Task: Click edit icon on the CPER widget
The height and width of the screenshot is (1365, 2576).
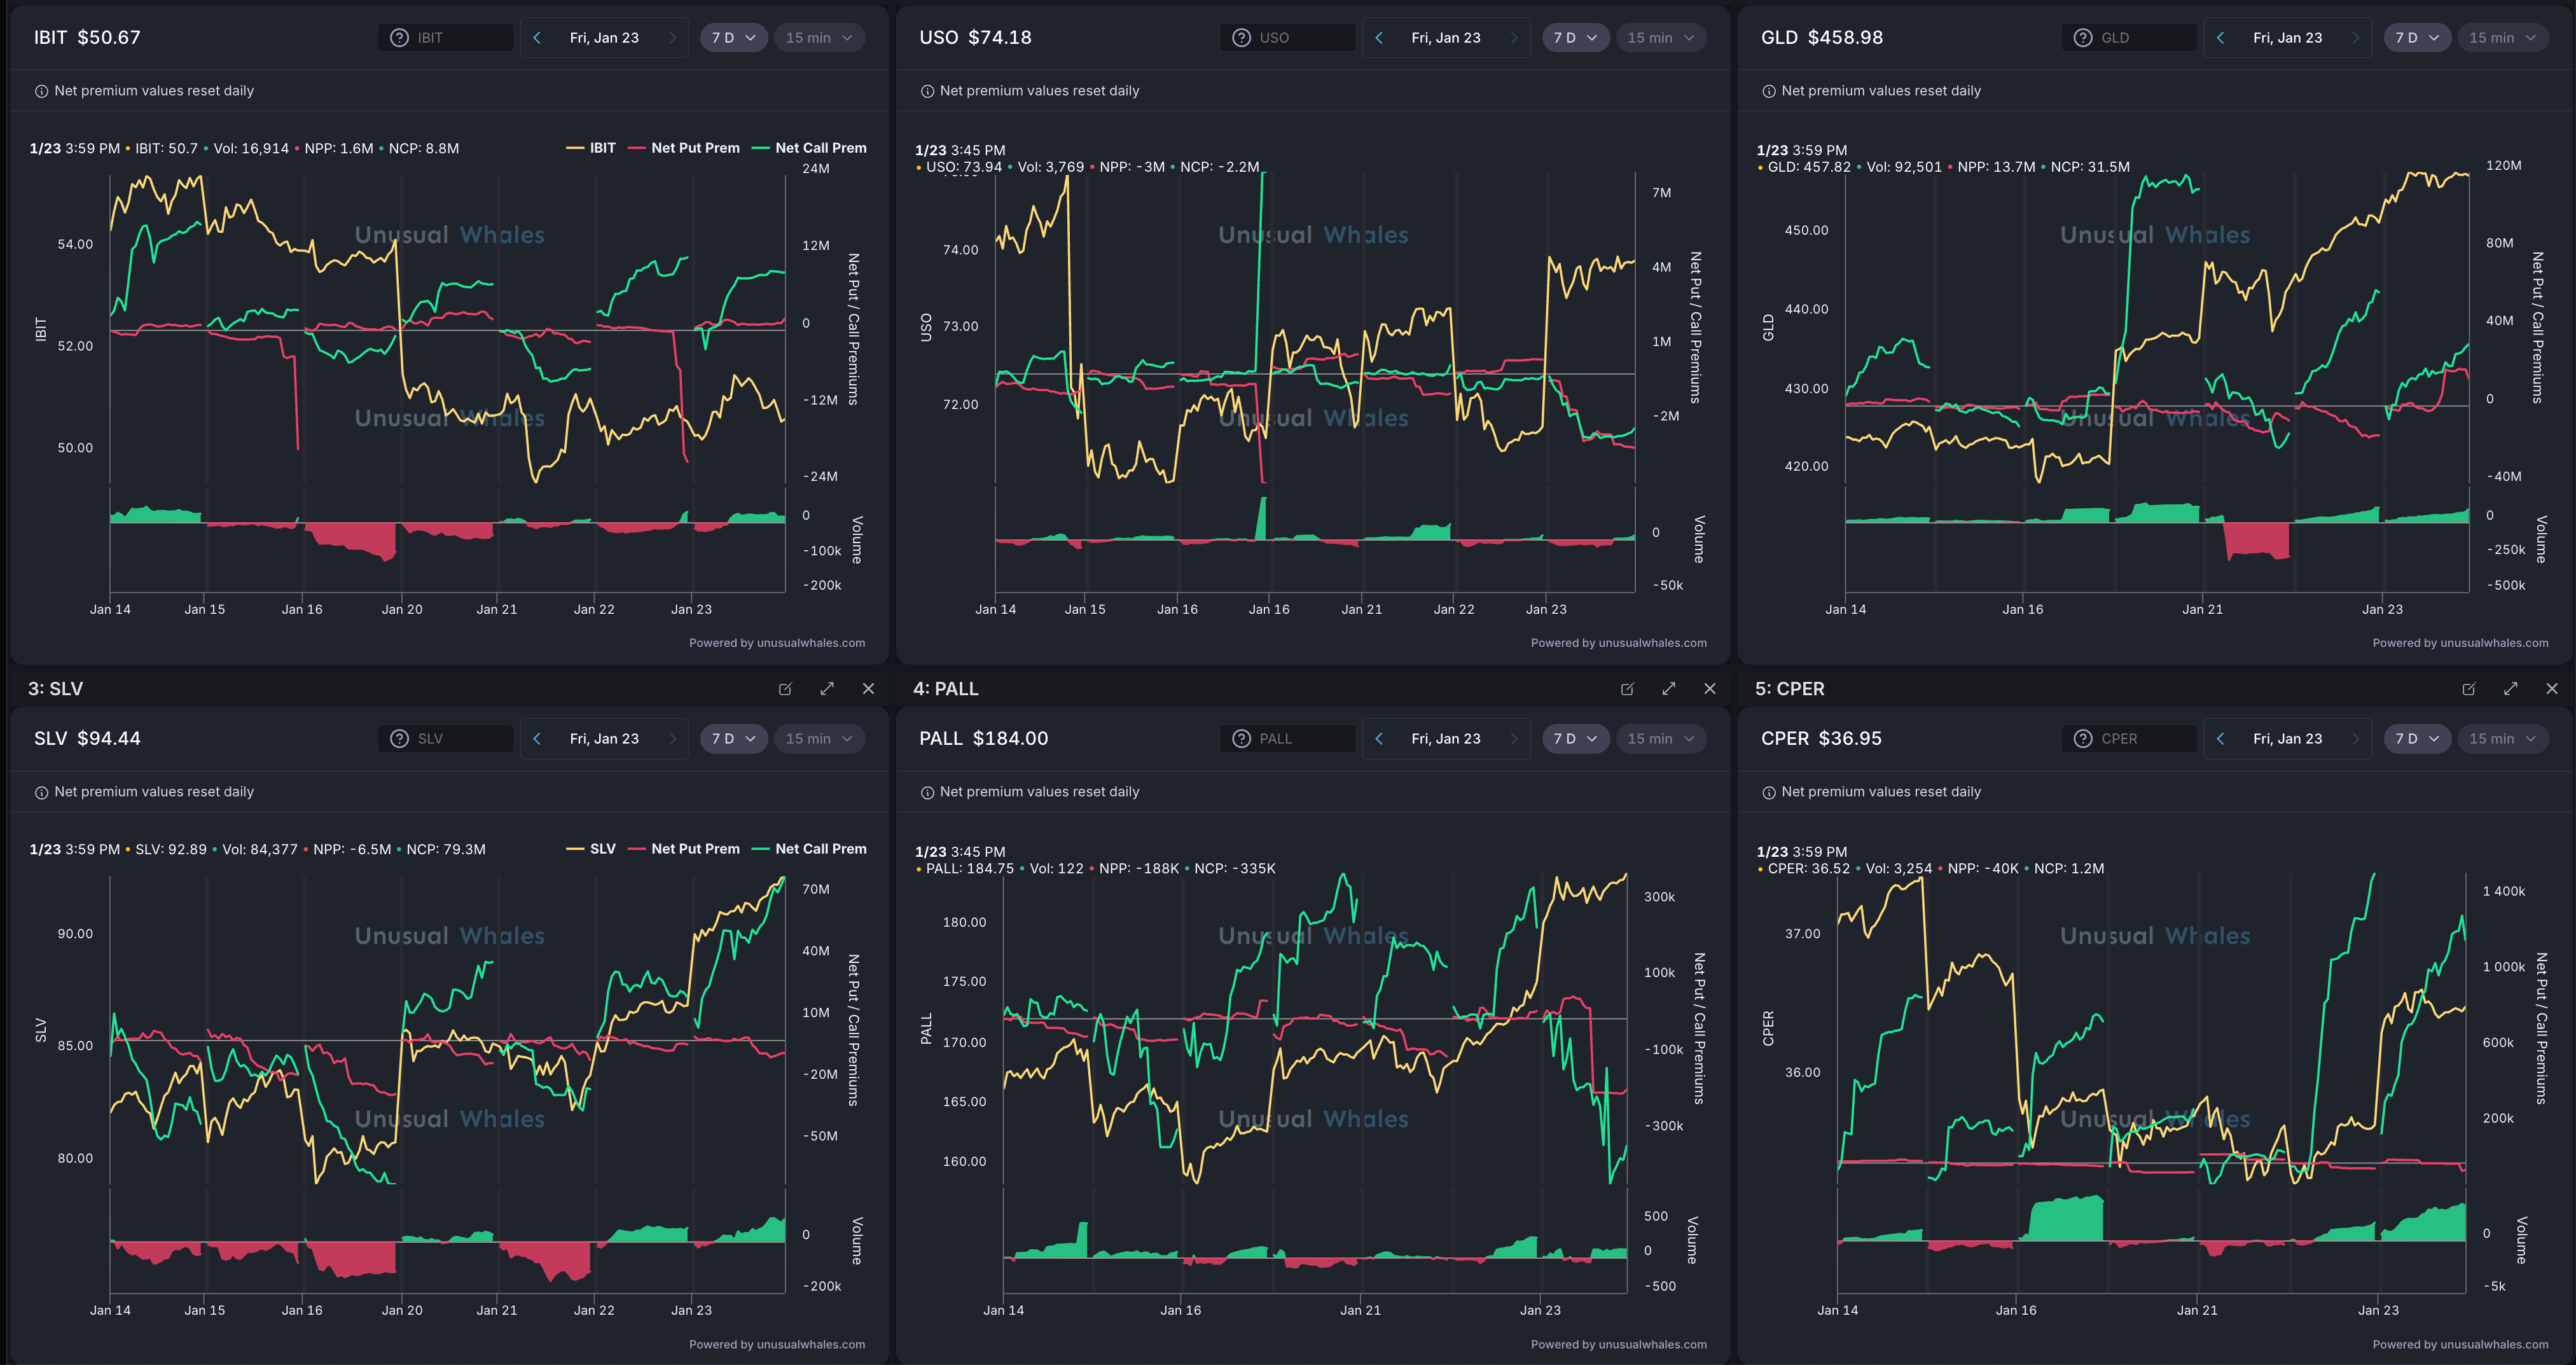Action: coord(2468,689)
